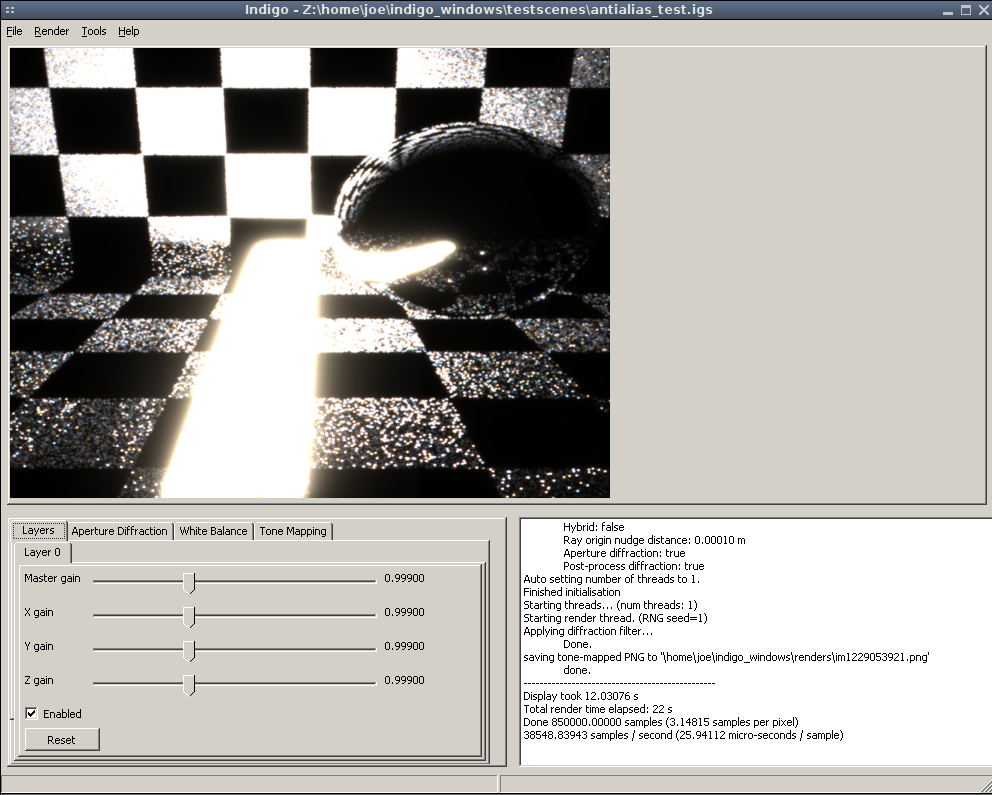The width and height of the screenshot is (992, 795).
Task: Click the Master gain slider handle
Action: click(189, 583)
